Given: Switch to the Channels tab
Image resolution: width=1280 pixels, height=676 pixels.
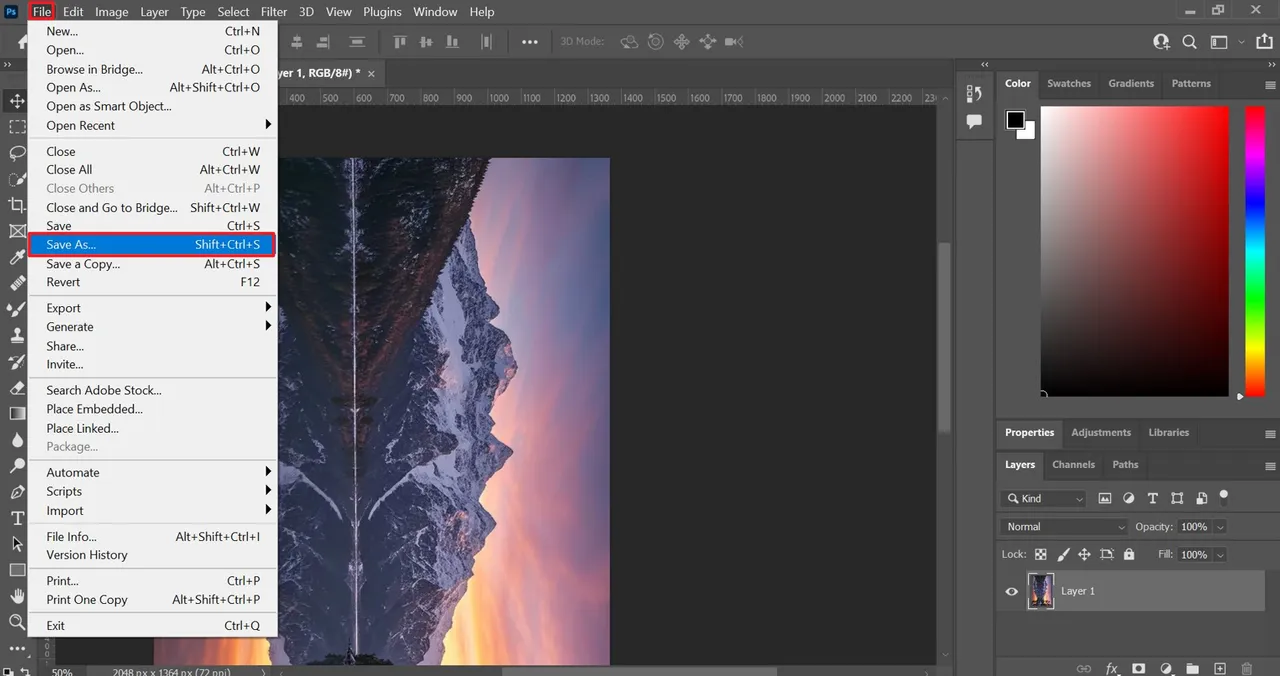Looking at the screenshot, I should pos(1073,464).
